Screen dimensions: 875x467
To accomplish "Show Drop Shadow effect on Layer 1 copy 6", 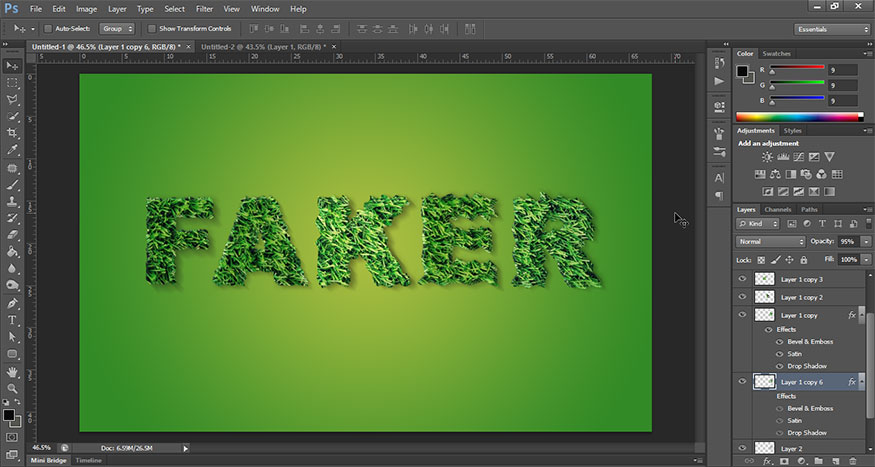I will pos(780,433).
